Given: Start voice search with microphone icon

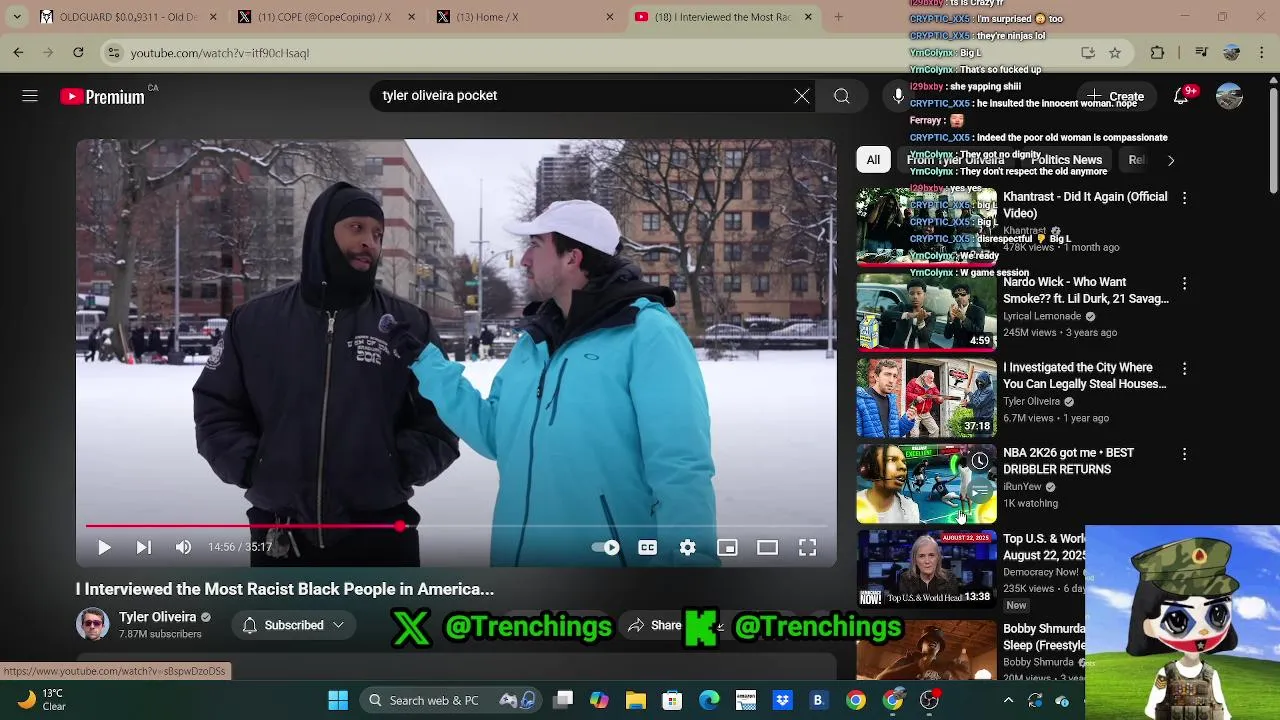Looking at the screenshot, I should pos(898,96).
